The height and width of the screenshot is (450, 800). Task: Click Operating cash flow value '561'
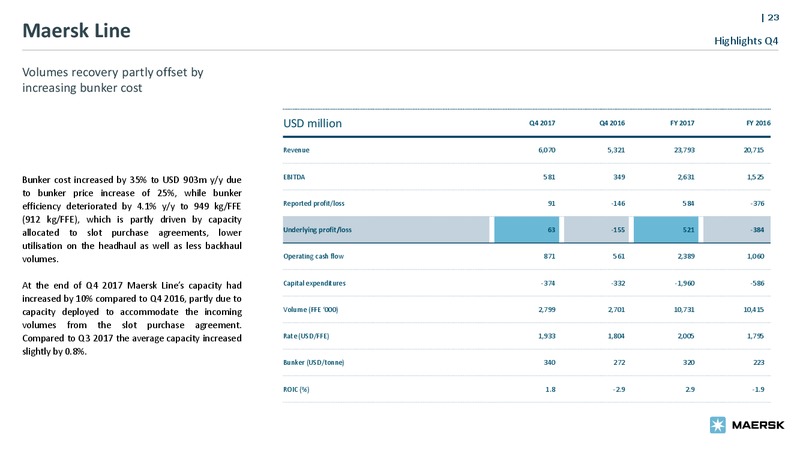point(618,256)
